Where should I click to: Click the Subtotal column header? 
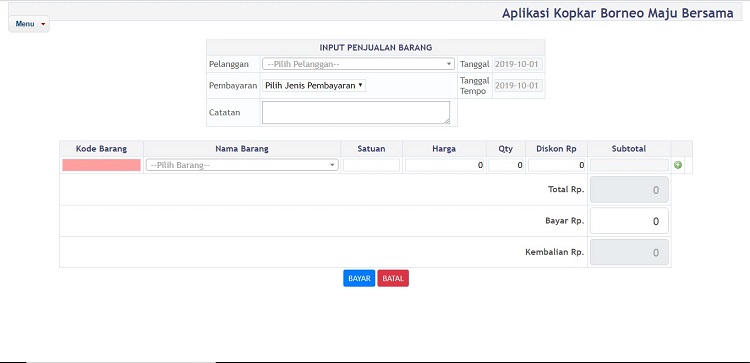pos(629,149)
